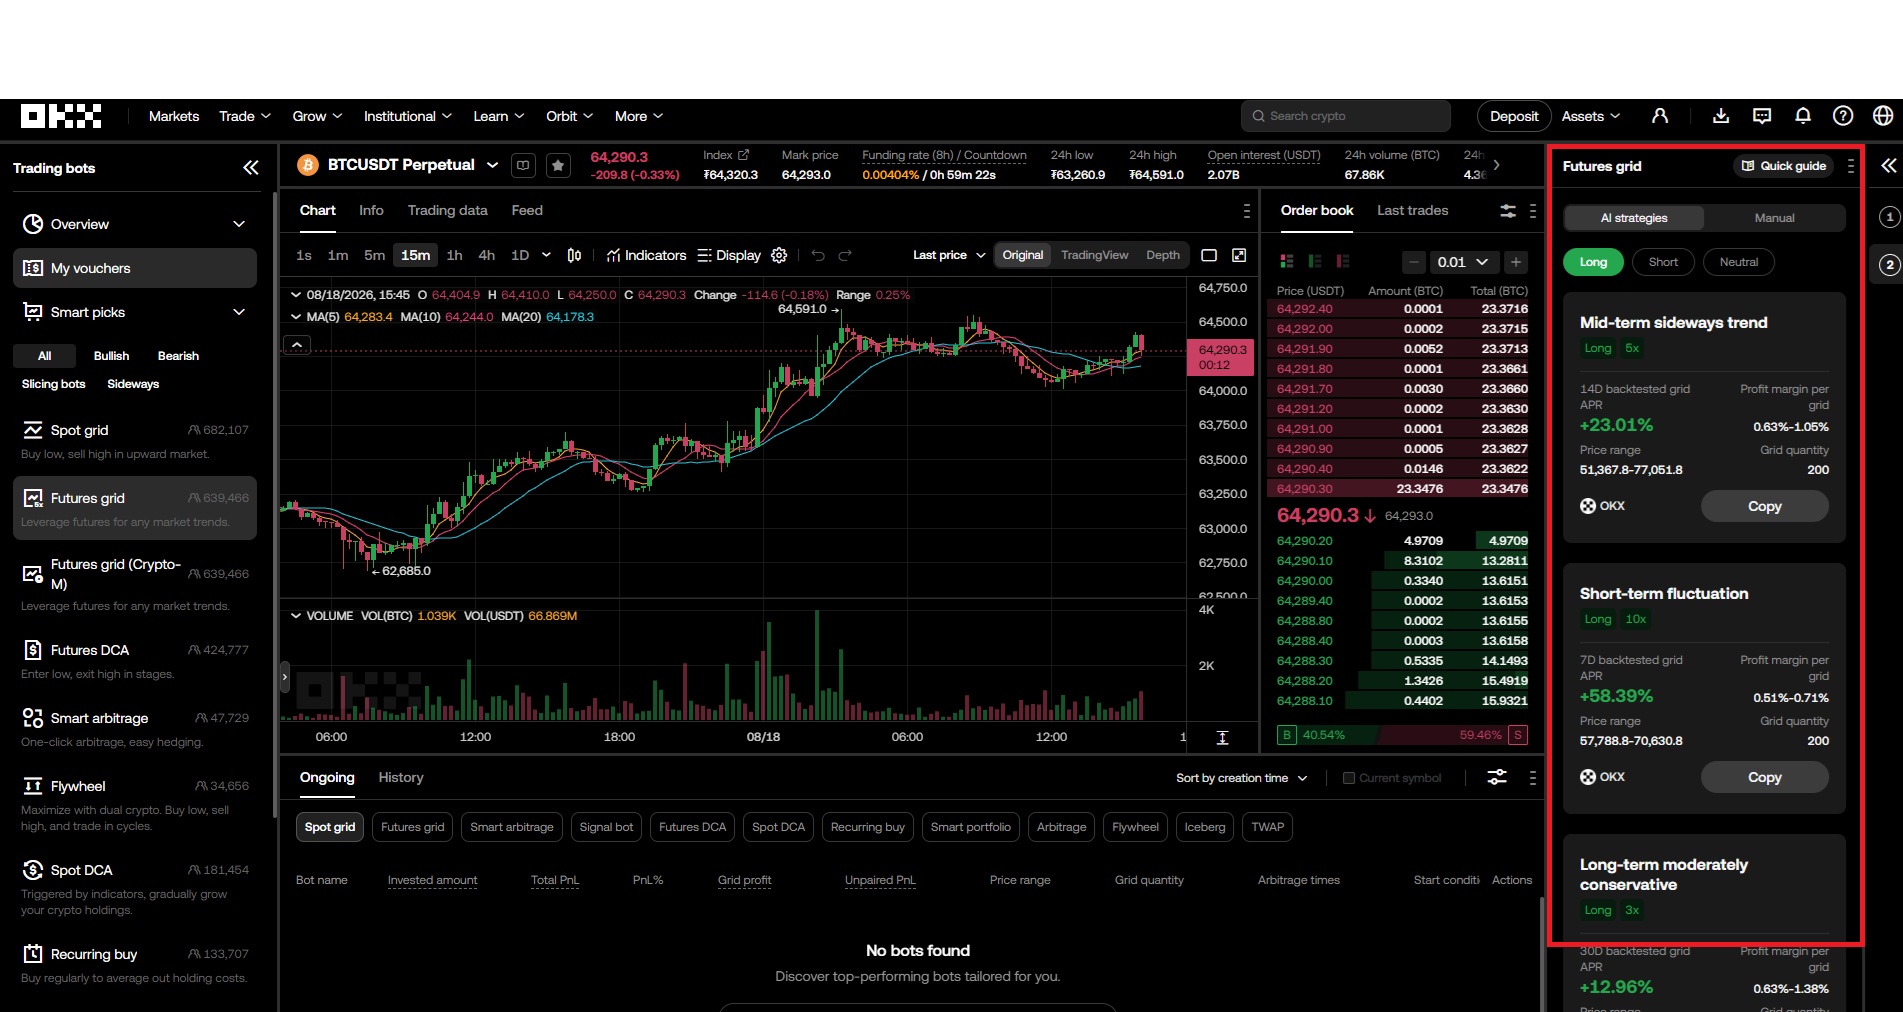Viewport: 1903px width, 1012px height.
Task: Copy the Short-term fluctuation strategy
Action: (x=1764, y=777)
